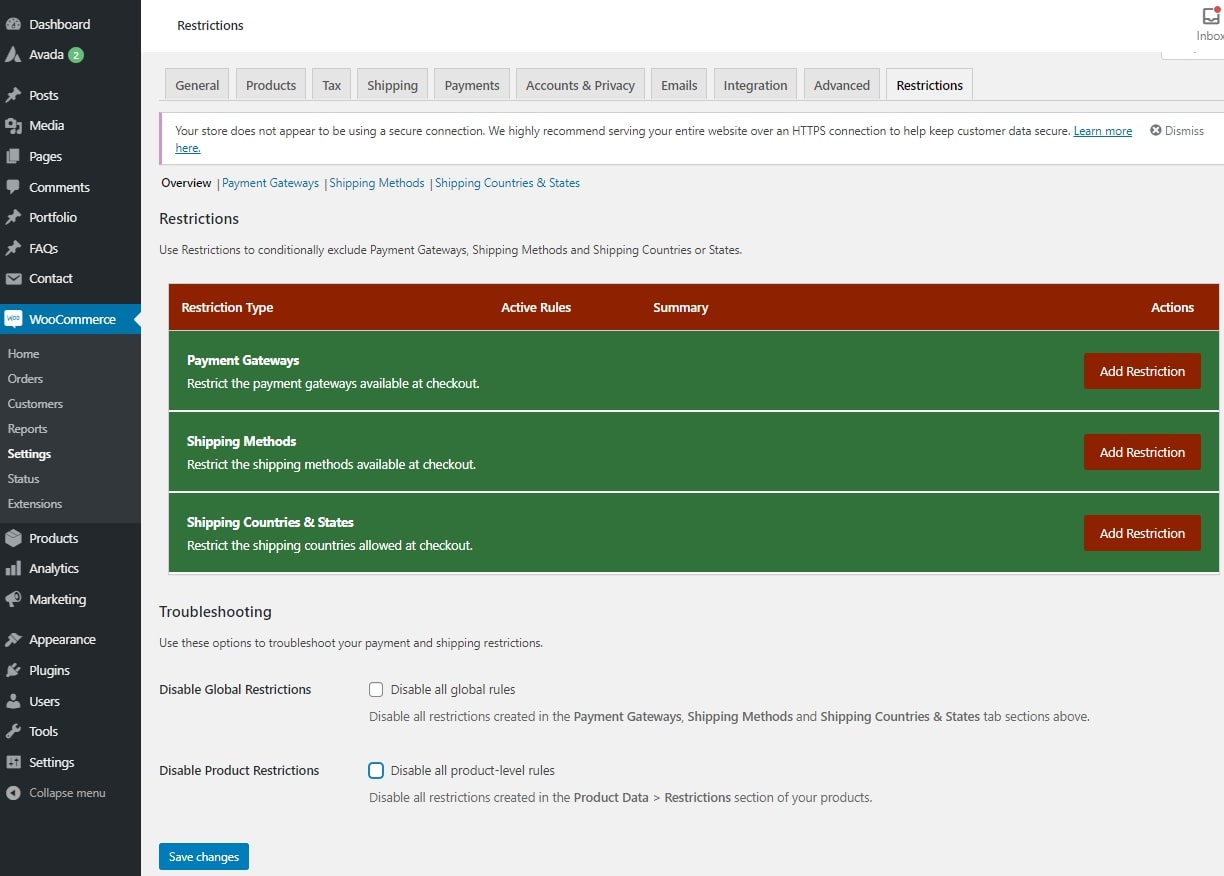Click the Plugins plug icon

tap(13, 670)
